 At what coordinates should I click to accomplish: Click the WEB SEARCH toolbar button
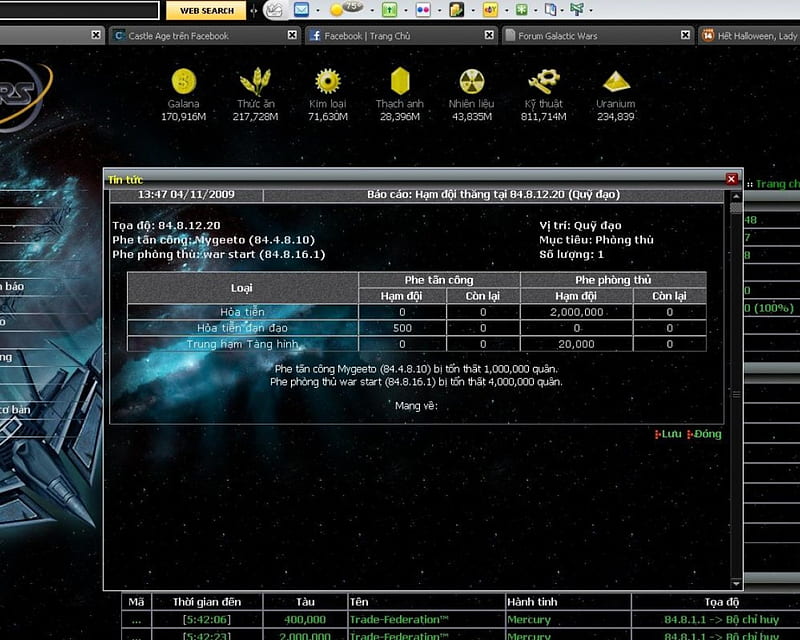[x=206, y=11]
